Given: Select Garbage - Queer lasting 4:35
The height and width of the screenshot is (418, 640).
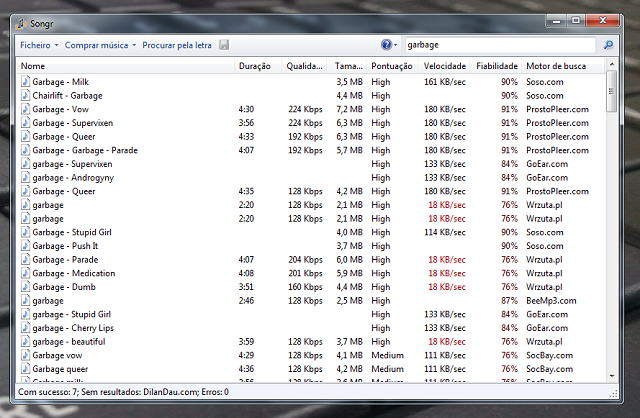Looking at the screenshot, I should point(64,191).
